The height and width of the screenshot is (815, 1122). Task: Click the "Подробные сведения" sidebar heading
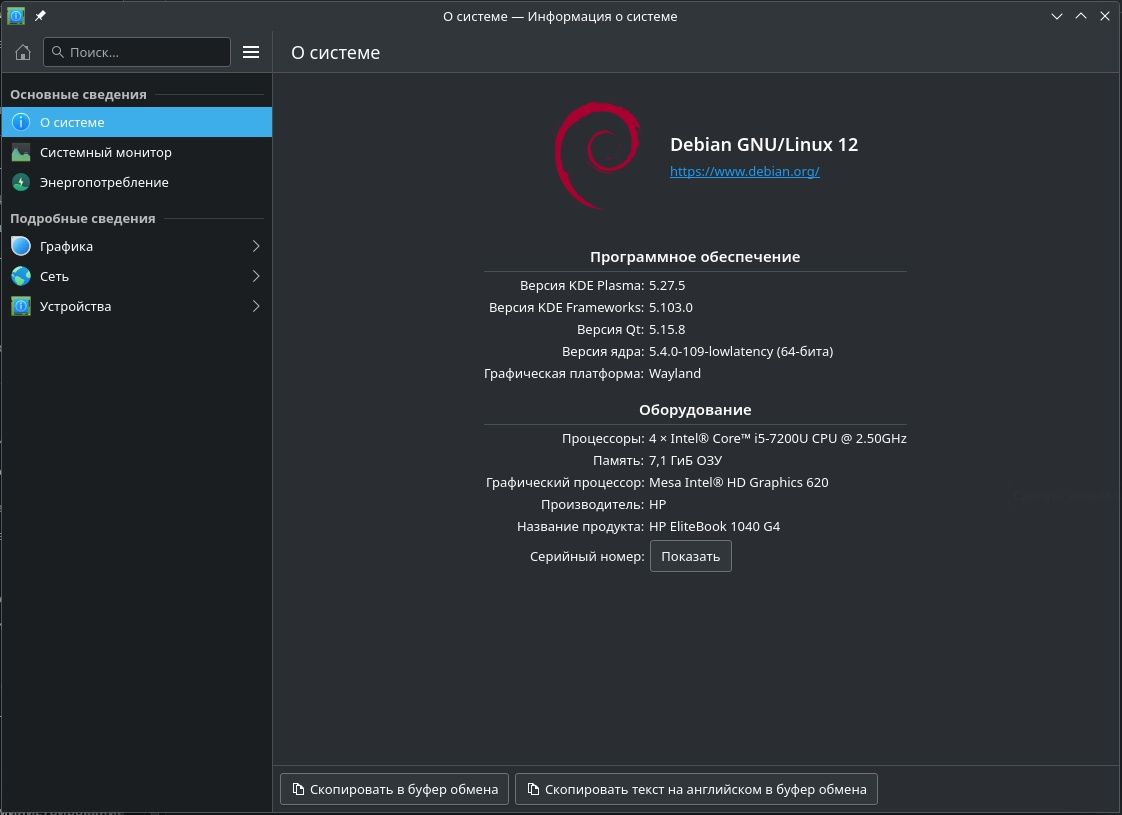(x=82, y=218)
